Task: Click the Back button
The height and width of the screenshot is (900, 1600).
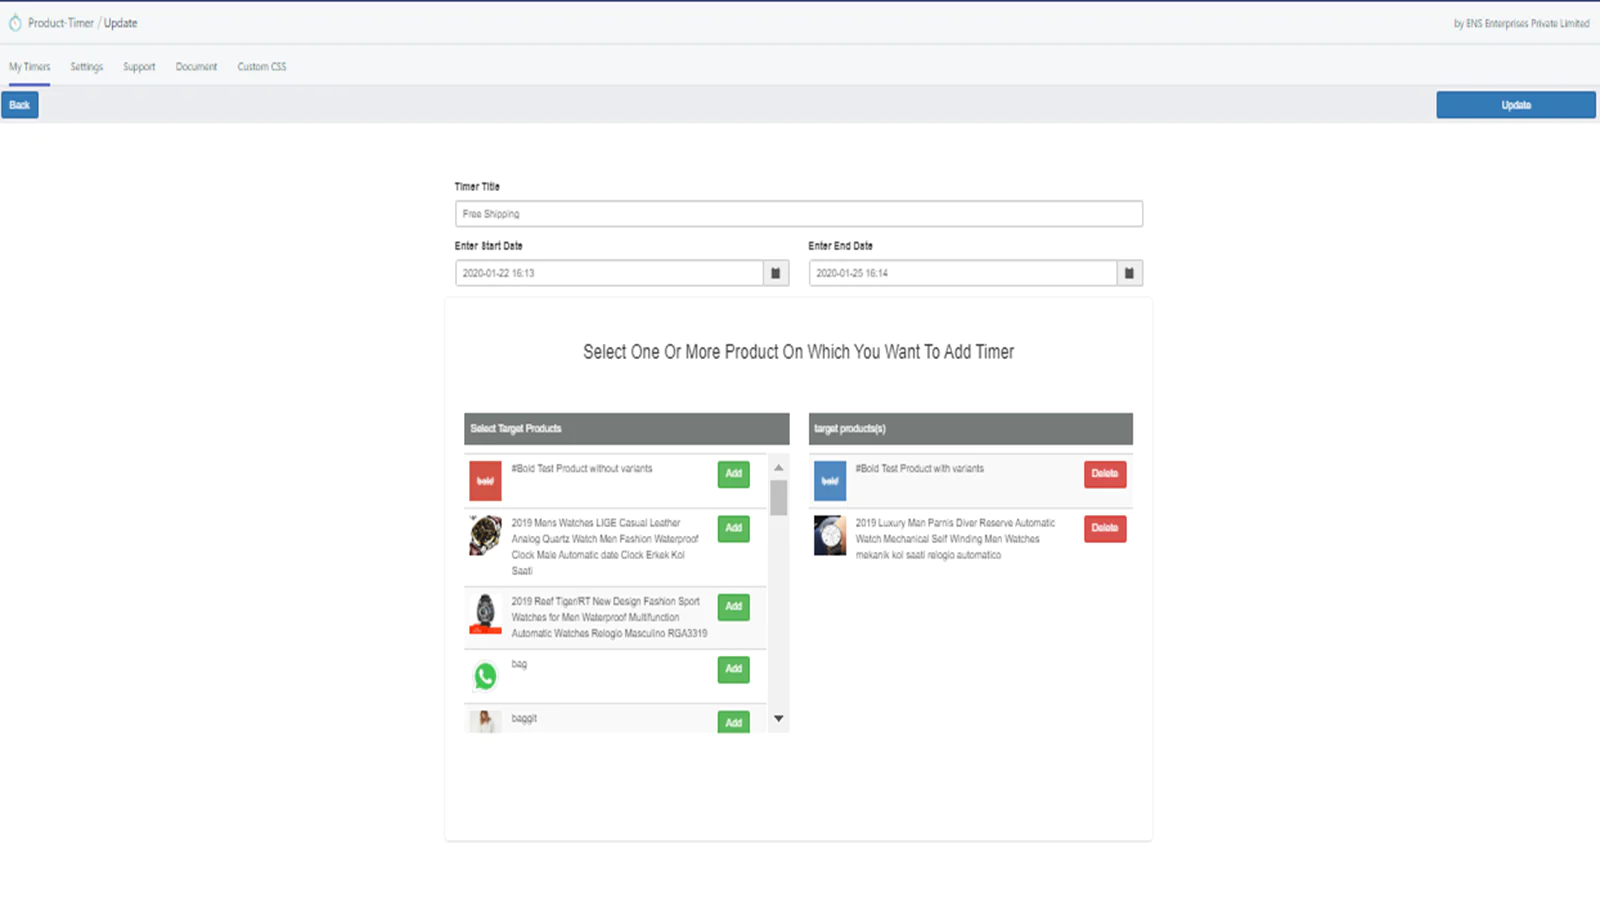Action: [20, 105]
